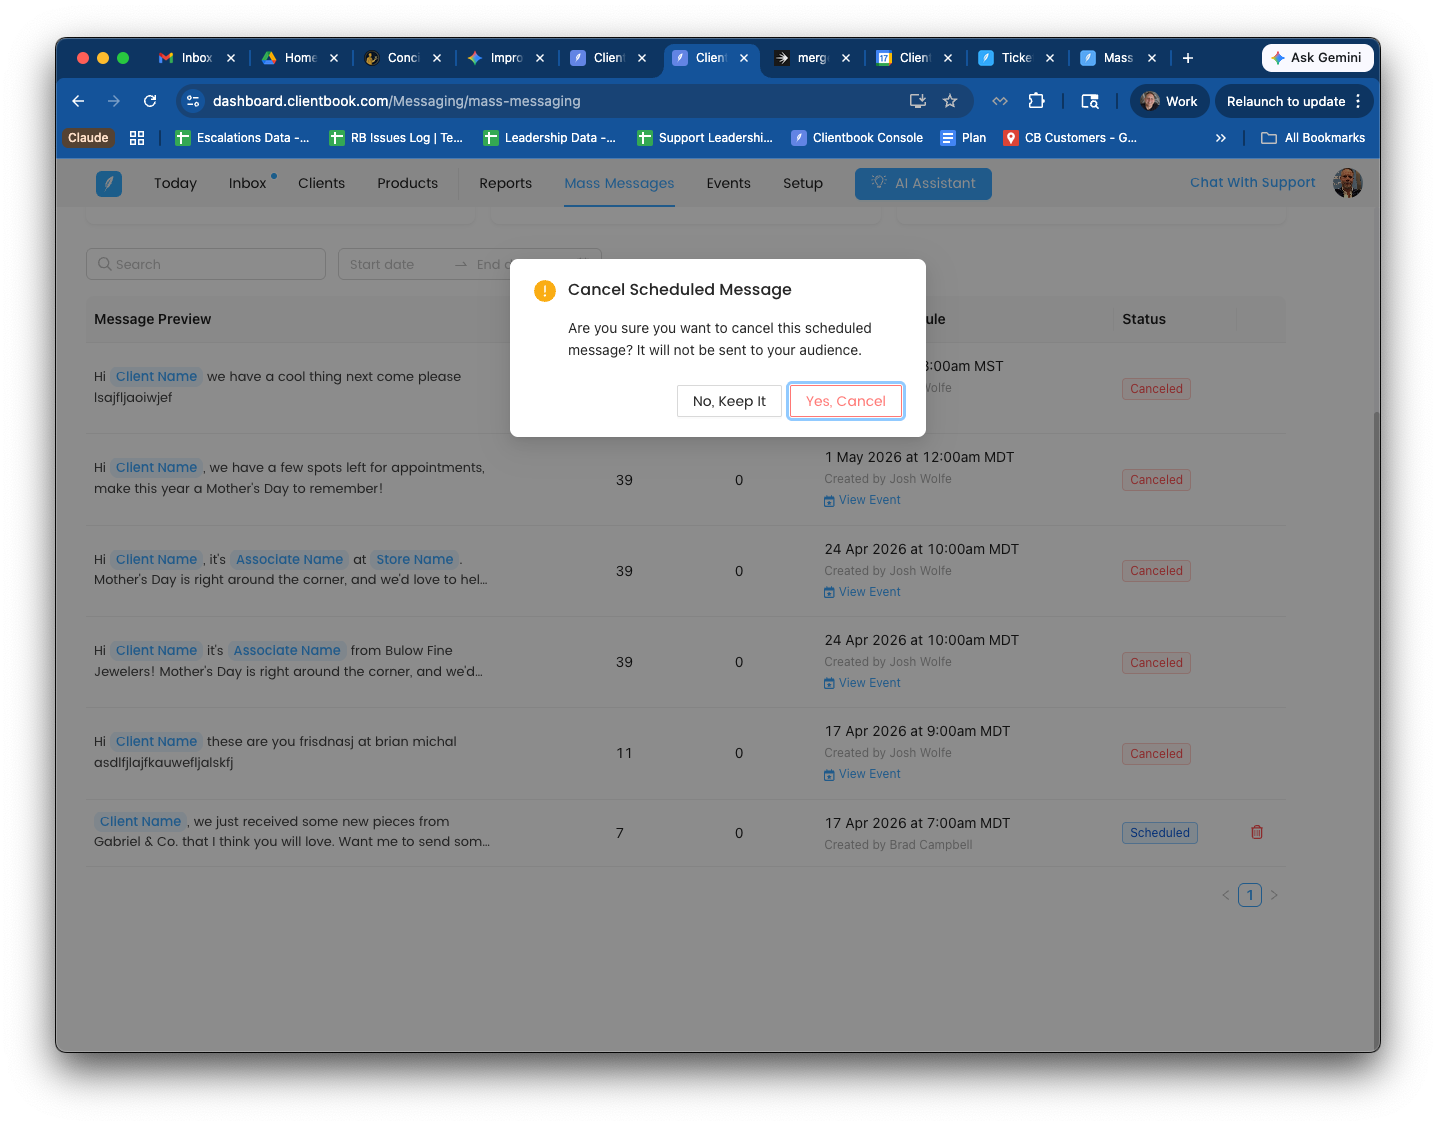The image size is (1436, 1126).
Task: Open the apps grid icon in bookmarks bar
Action: tap(137, 138)
